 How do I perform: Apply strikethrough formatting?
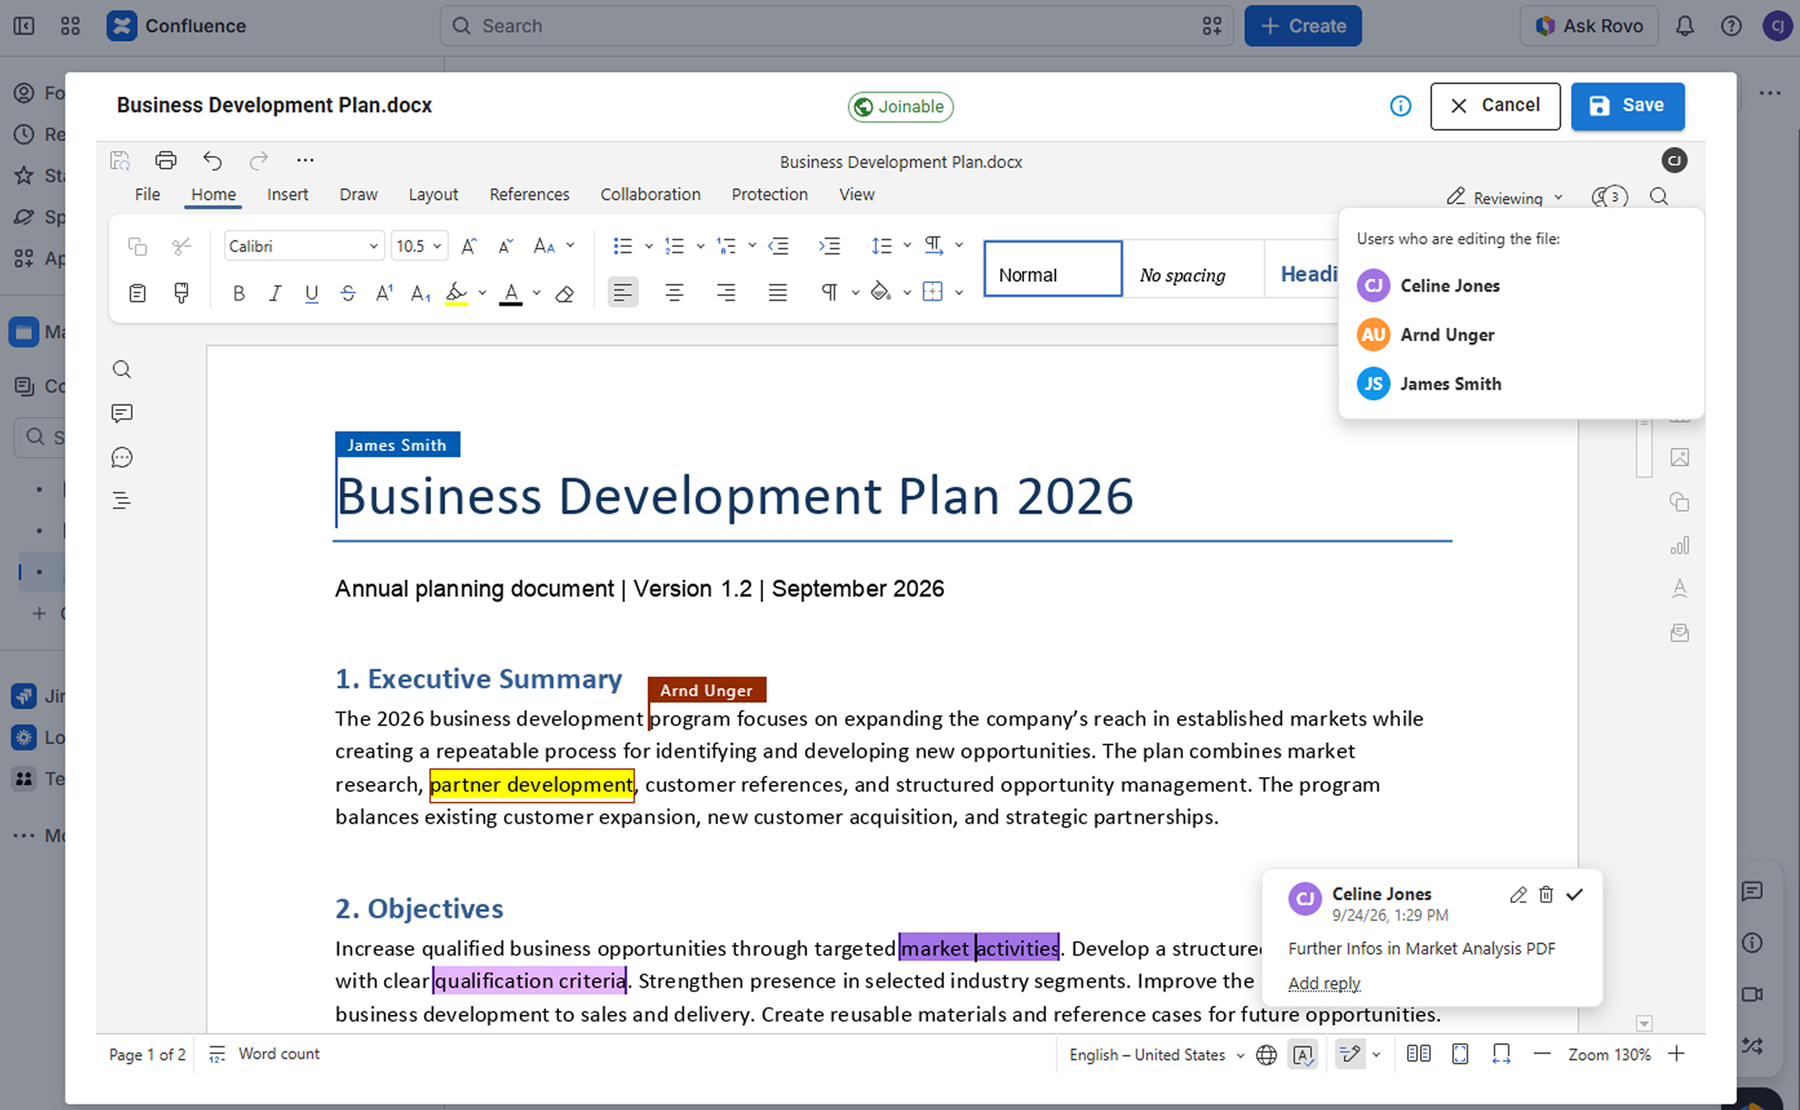(x=348, y=293)
